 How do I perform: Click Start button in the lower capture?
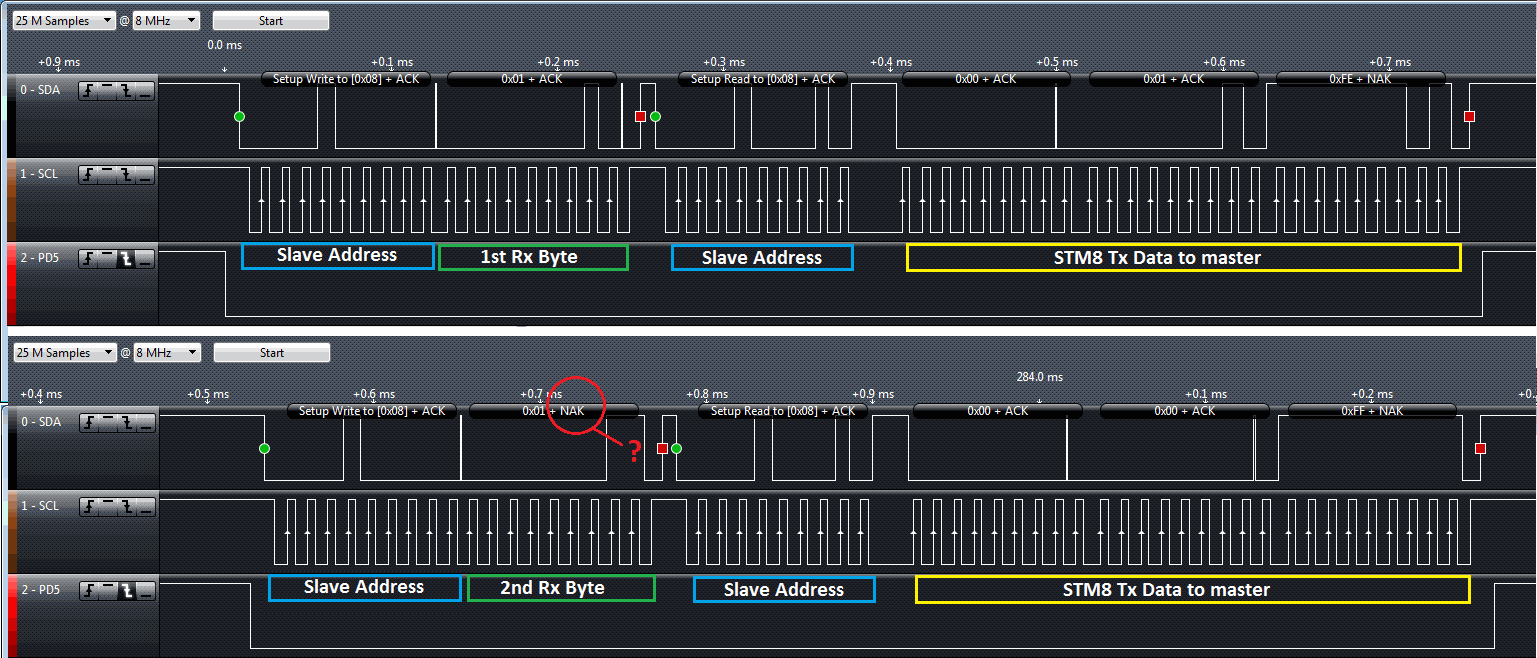point(272,353)
